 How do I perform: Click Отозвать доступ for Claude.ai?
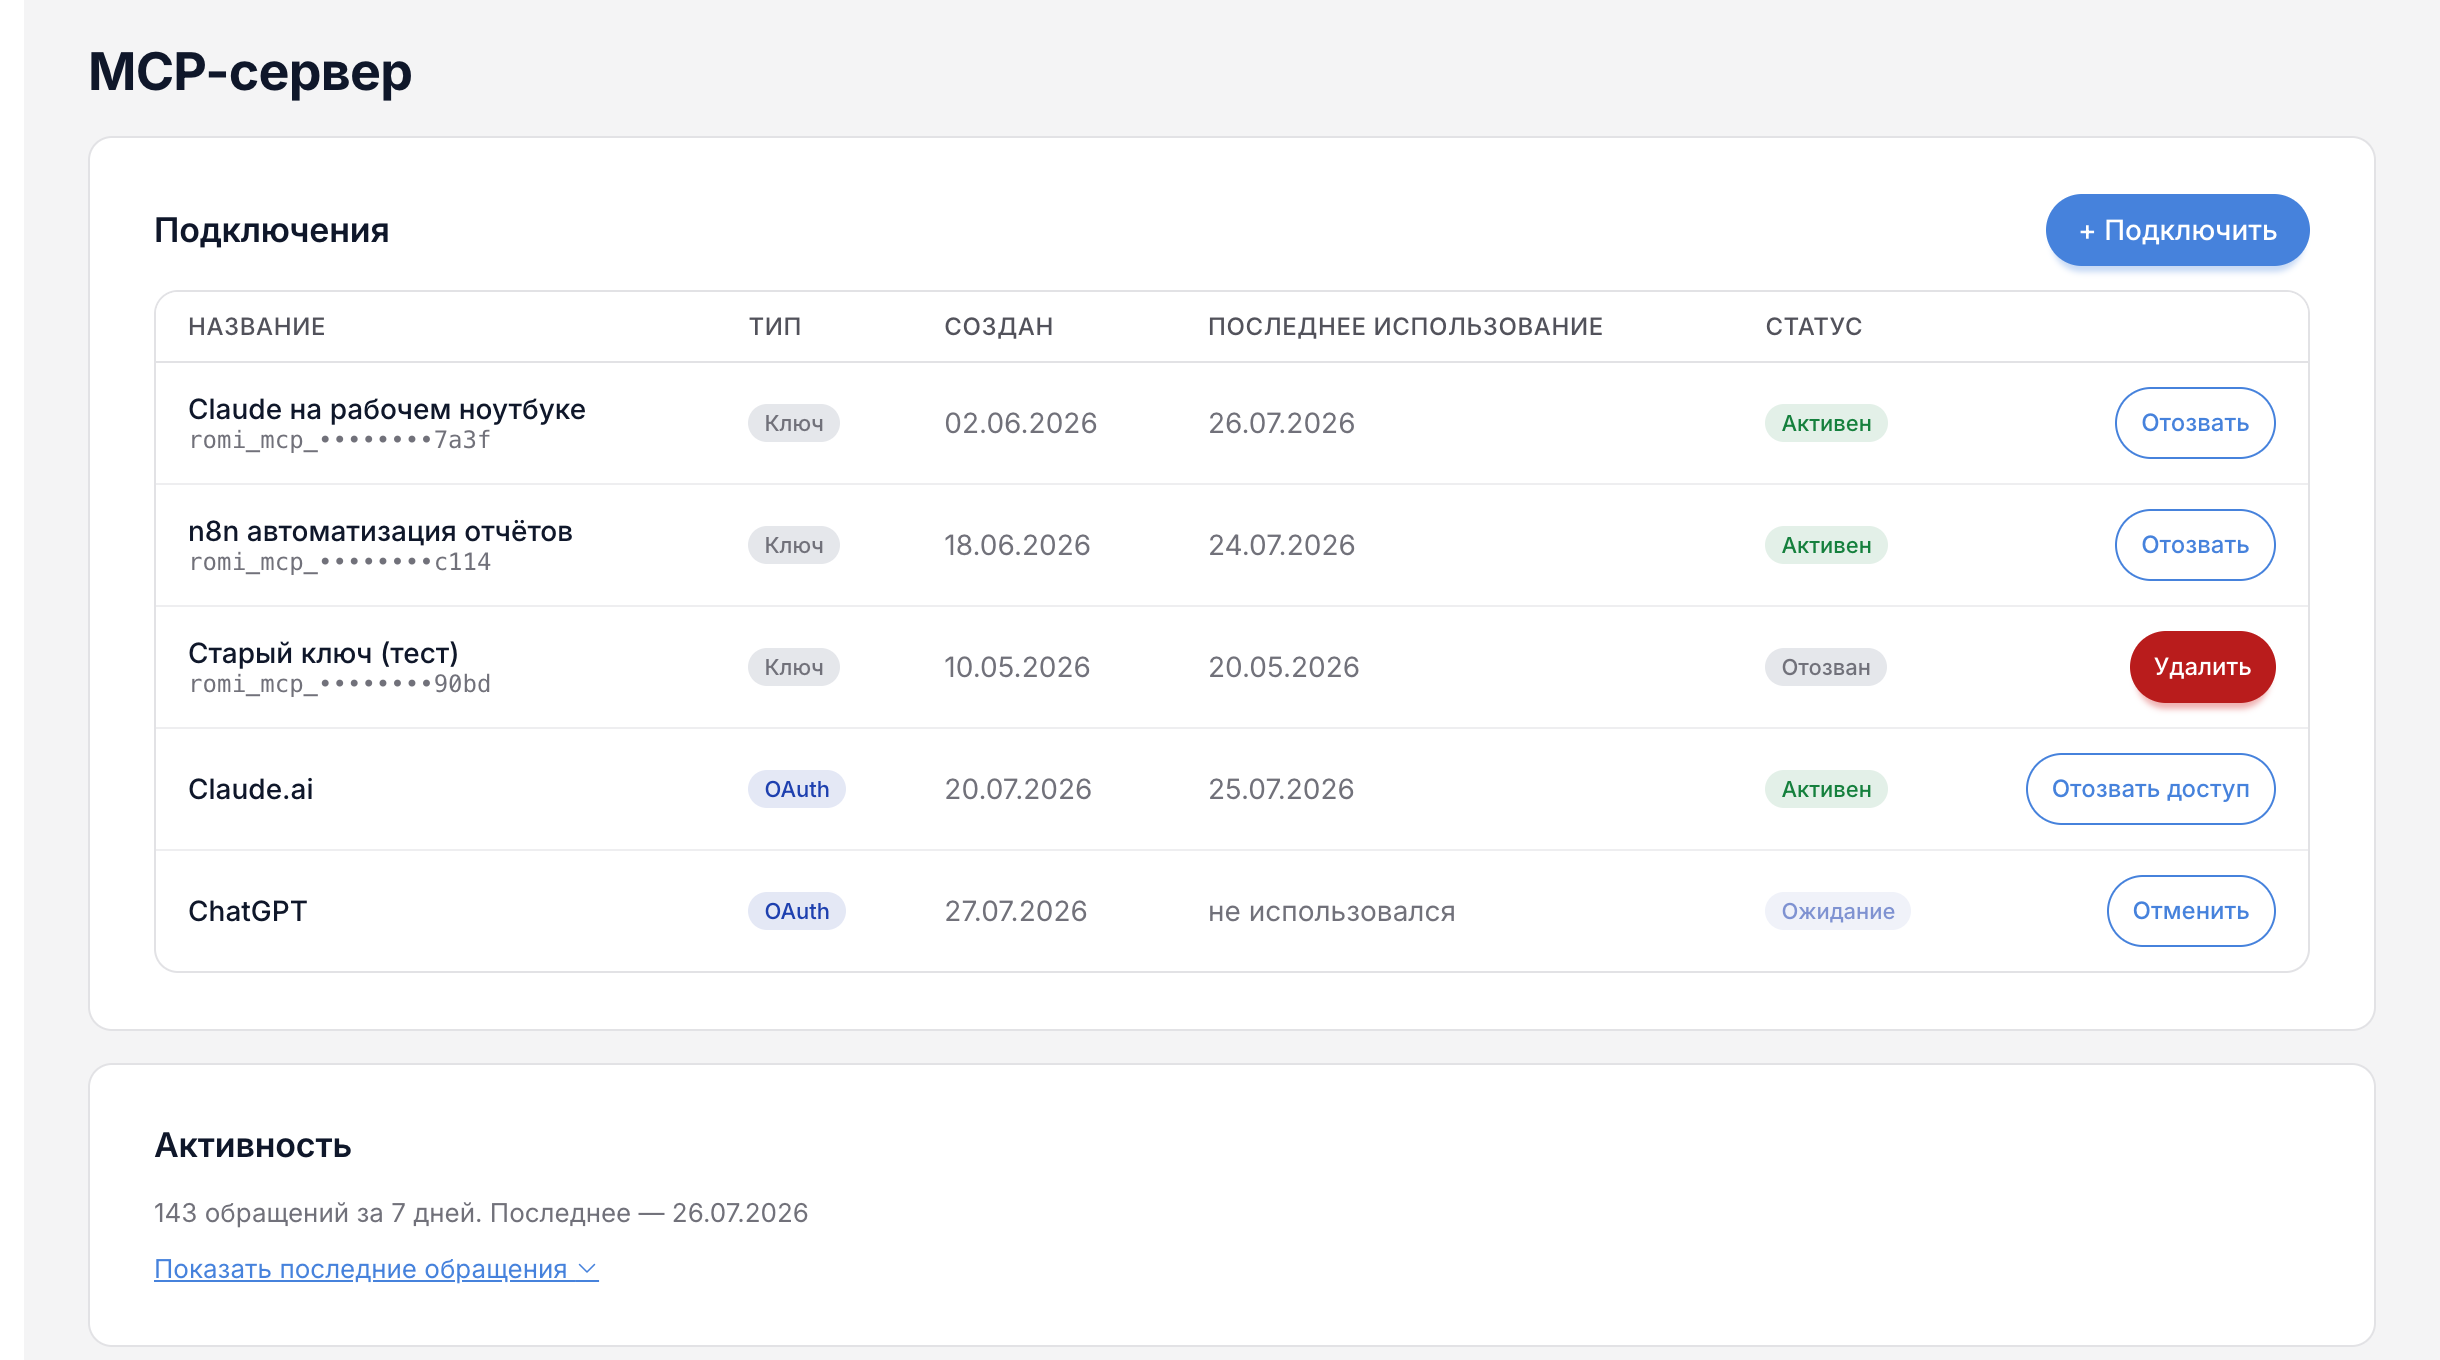(x=2150, y=789)
